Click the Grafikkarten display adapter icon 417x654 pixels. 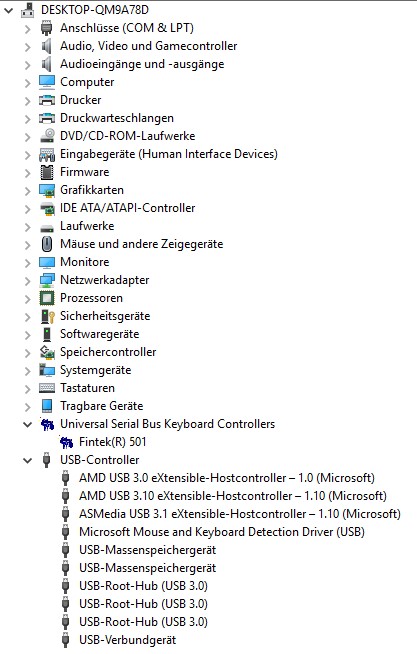[47, 190]
